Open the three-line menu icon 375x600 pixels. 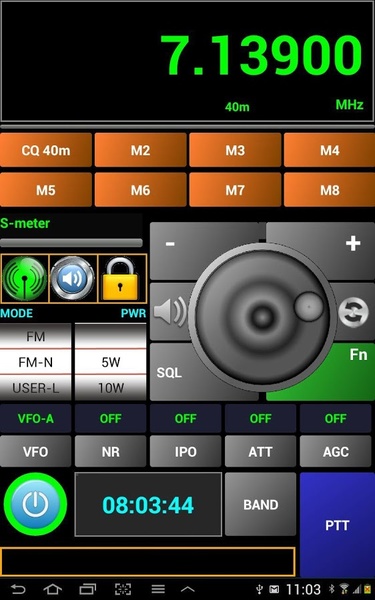point(158,589)
